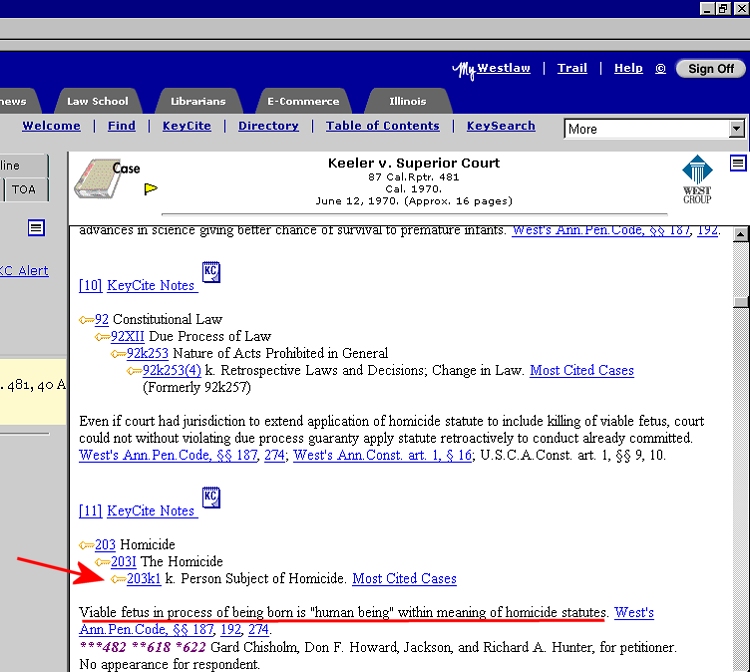Switch to the Law School tab

click(x=98, y=101)
